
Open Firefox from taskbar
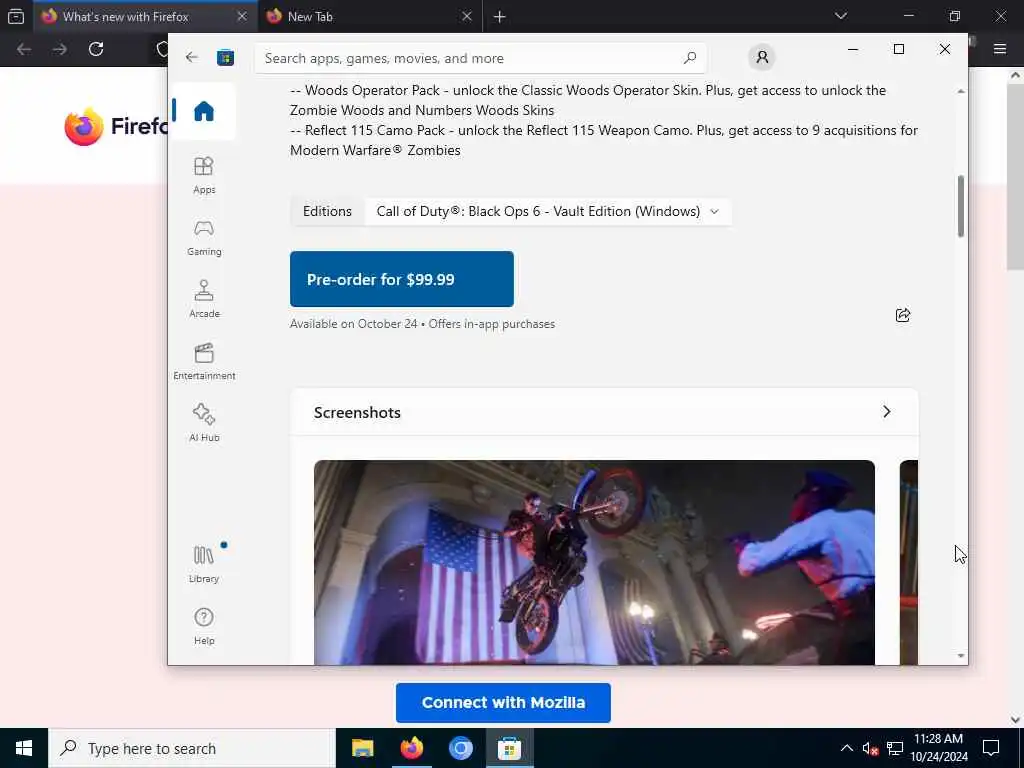pos(411,748)
